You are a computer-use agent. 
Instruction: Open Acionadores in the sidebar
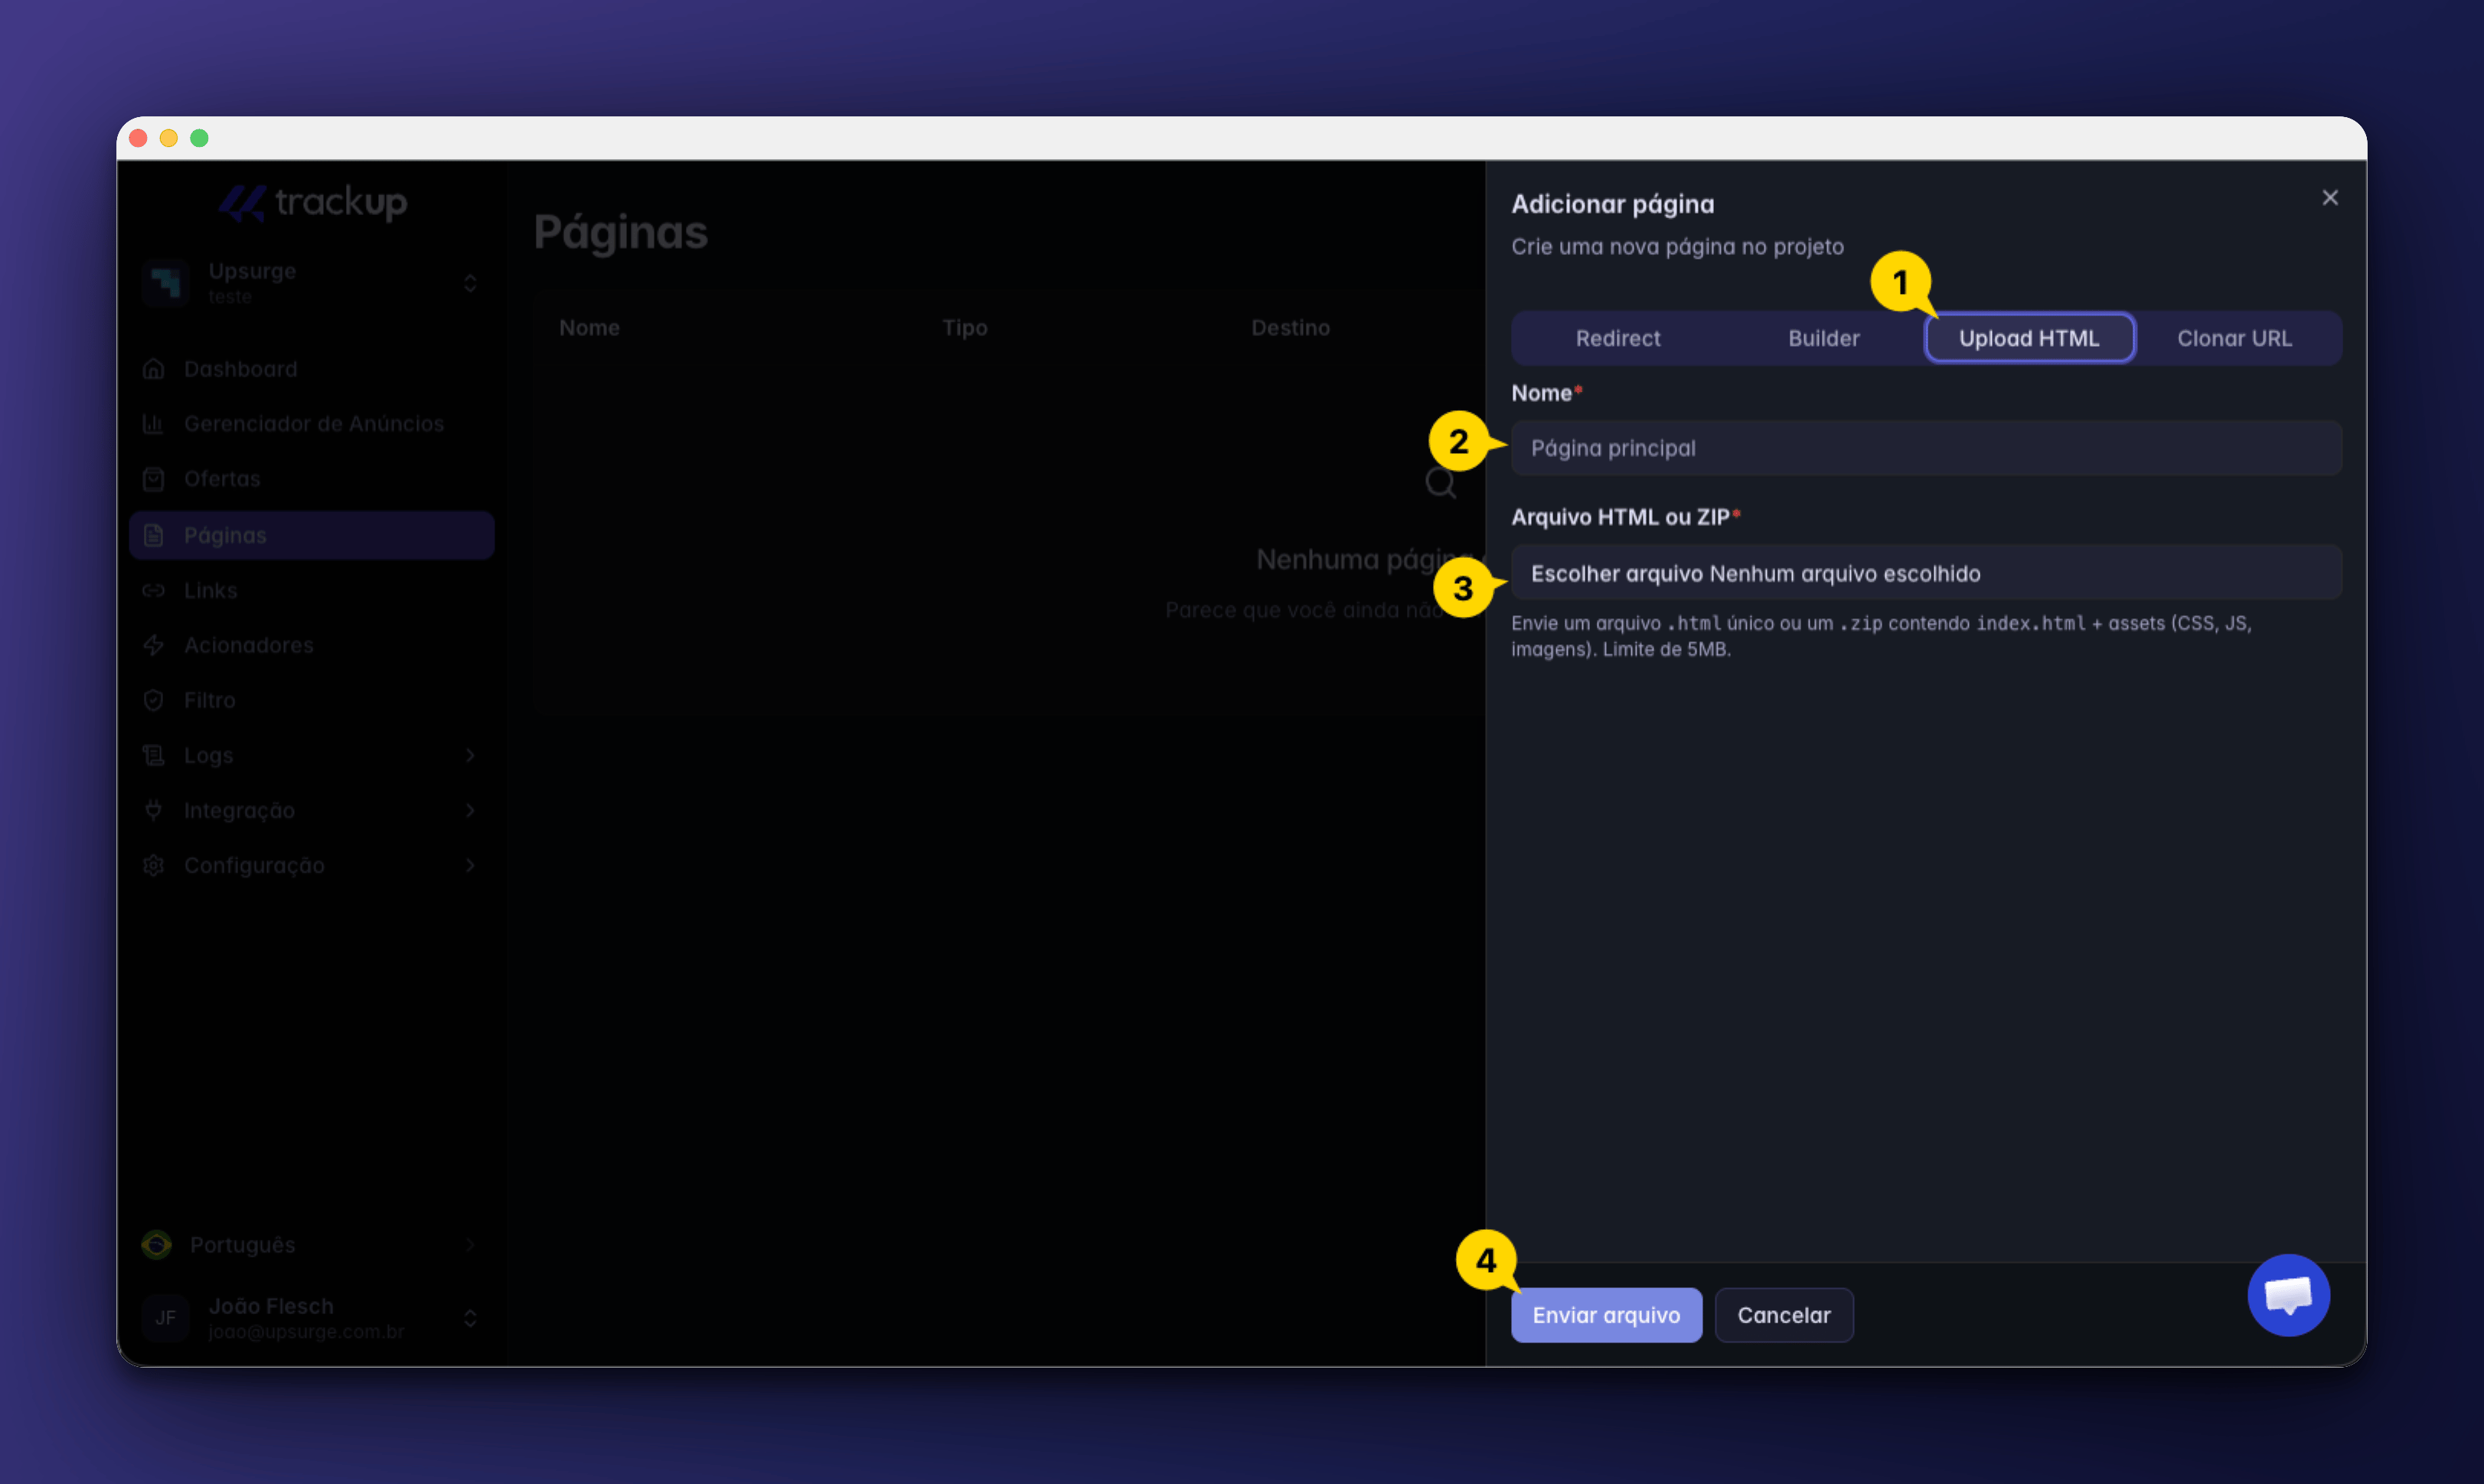tap(311, 645)
